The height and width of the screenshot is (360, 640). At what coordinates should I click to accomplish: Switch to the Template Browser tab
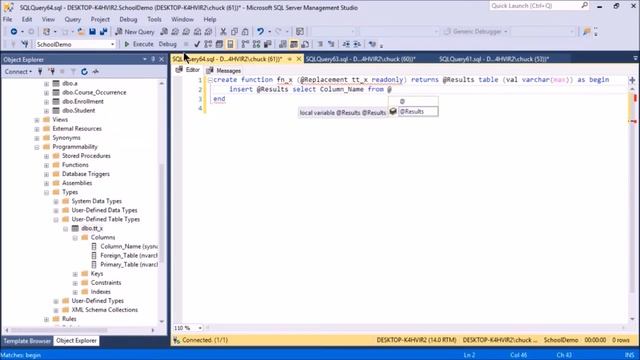coord(27,340)
